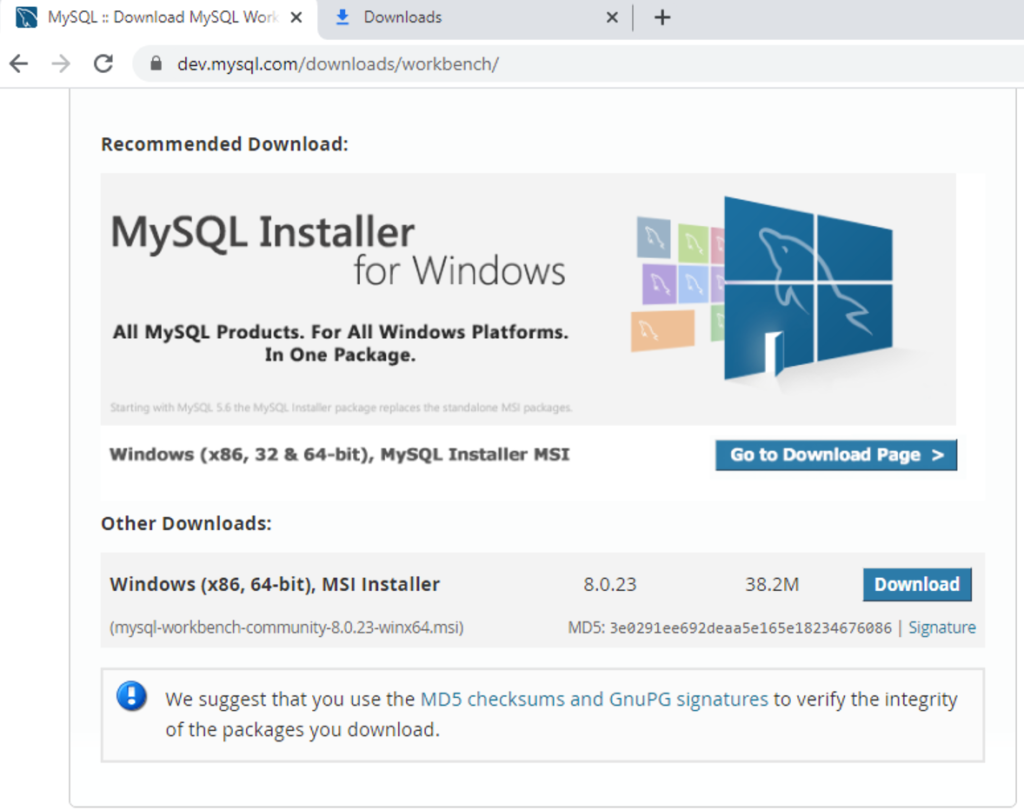Open a new tab with the plus icon
Screen dimensions: 1024x810
click(662, 18)
